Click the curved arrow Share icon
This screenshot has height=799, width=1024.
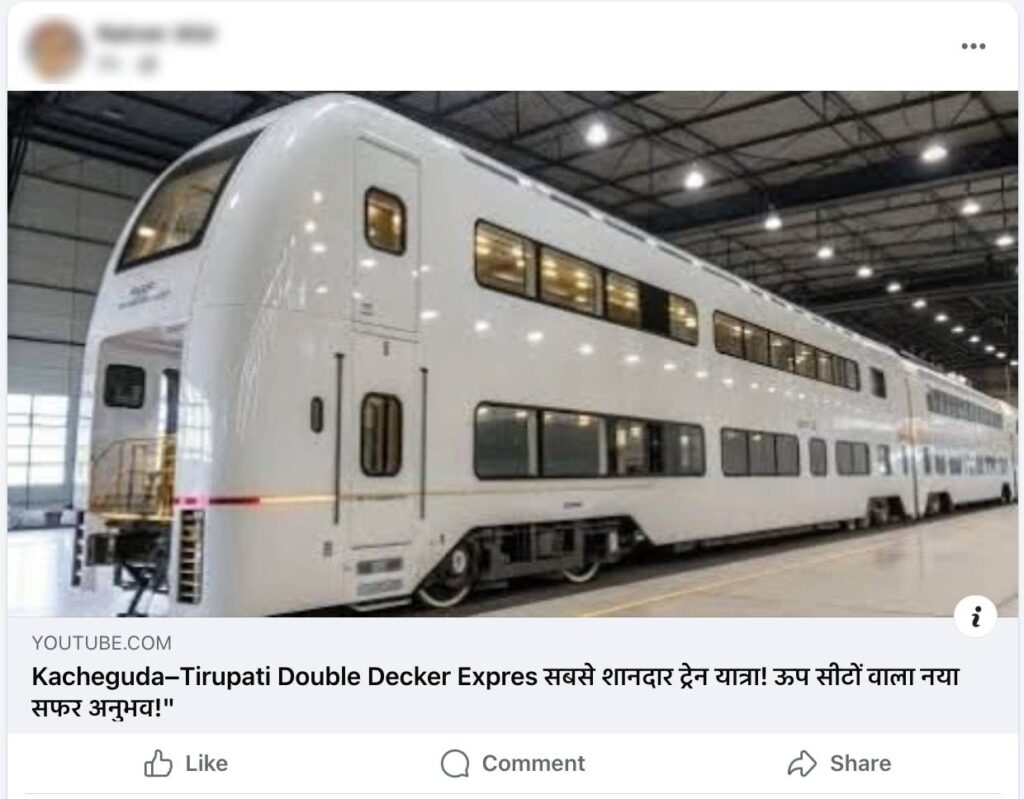[802, 763]
